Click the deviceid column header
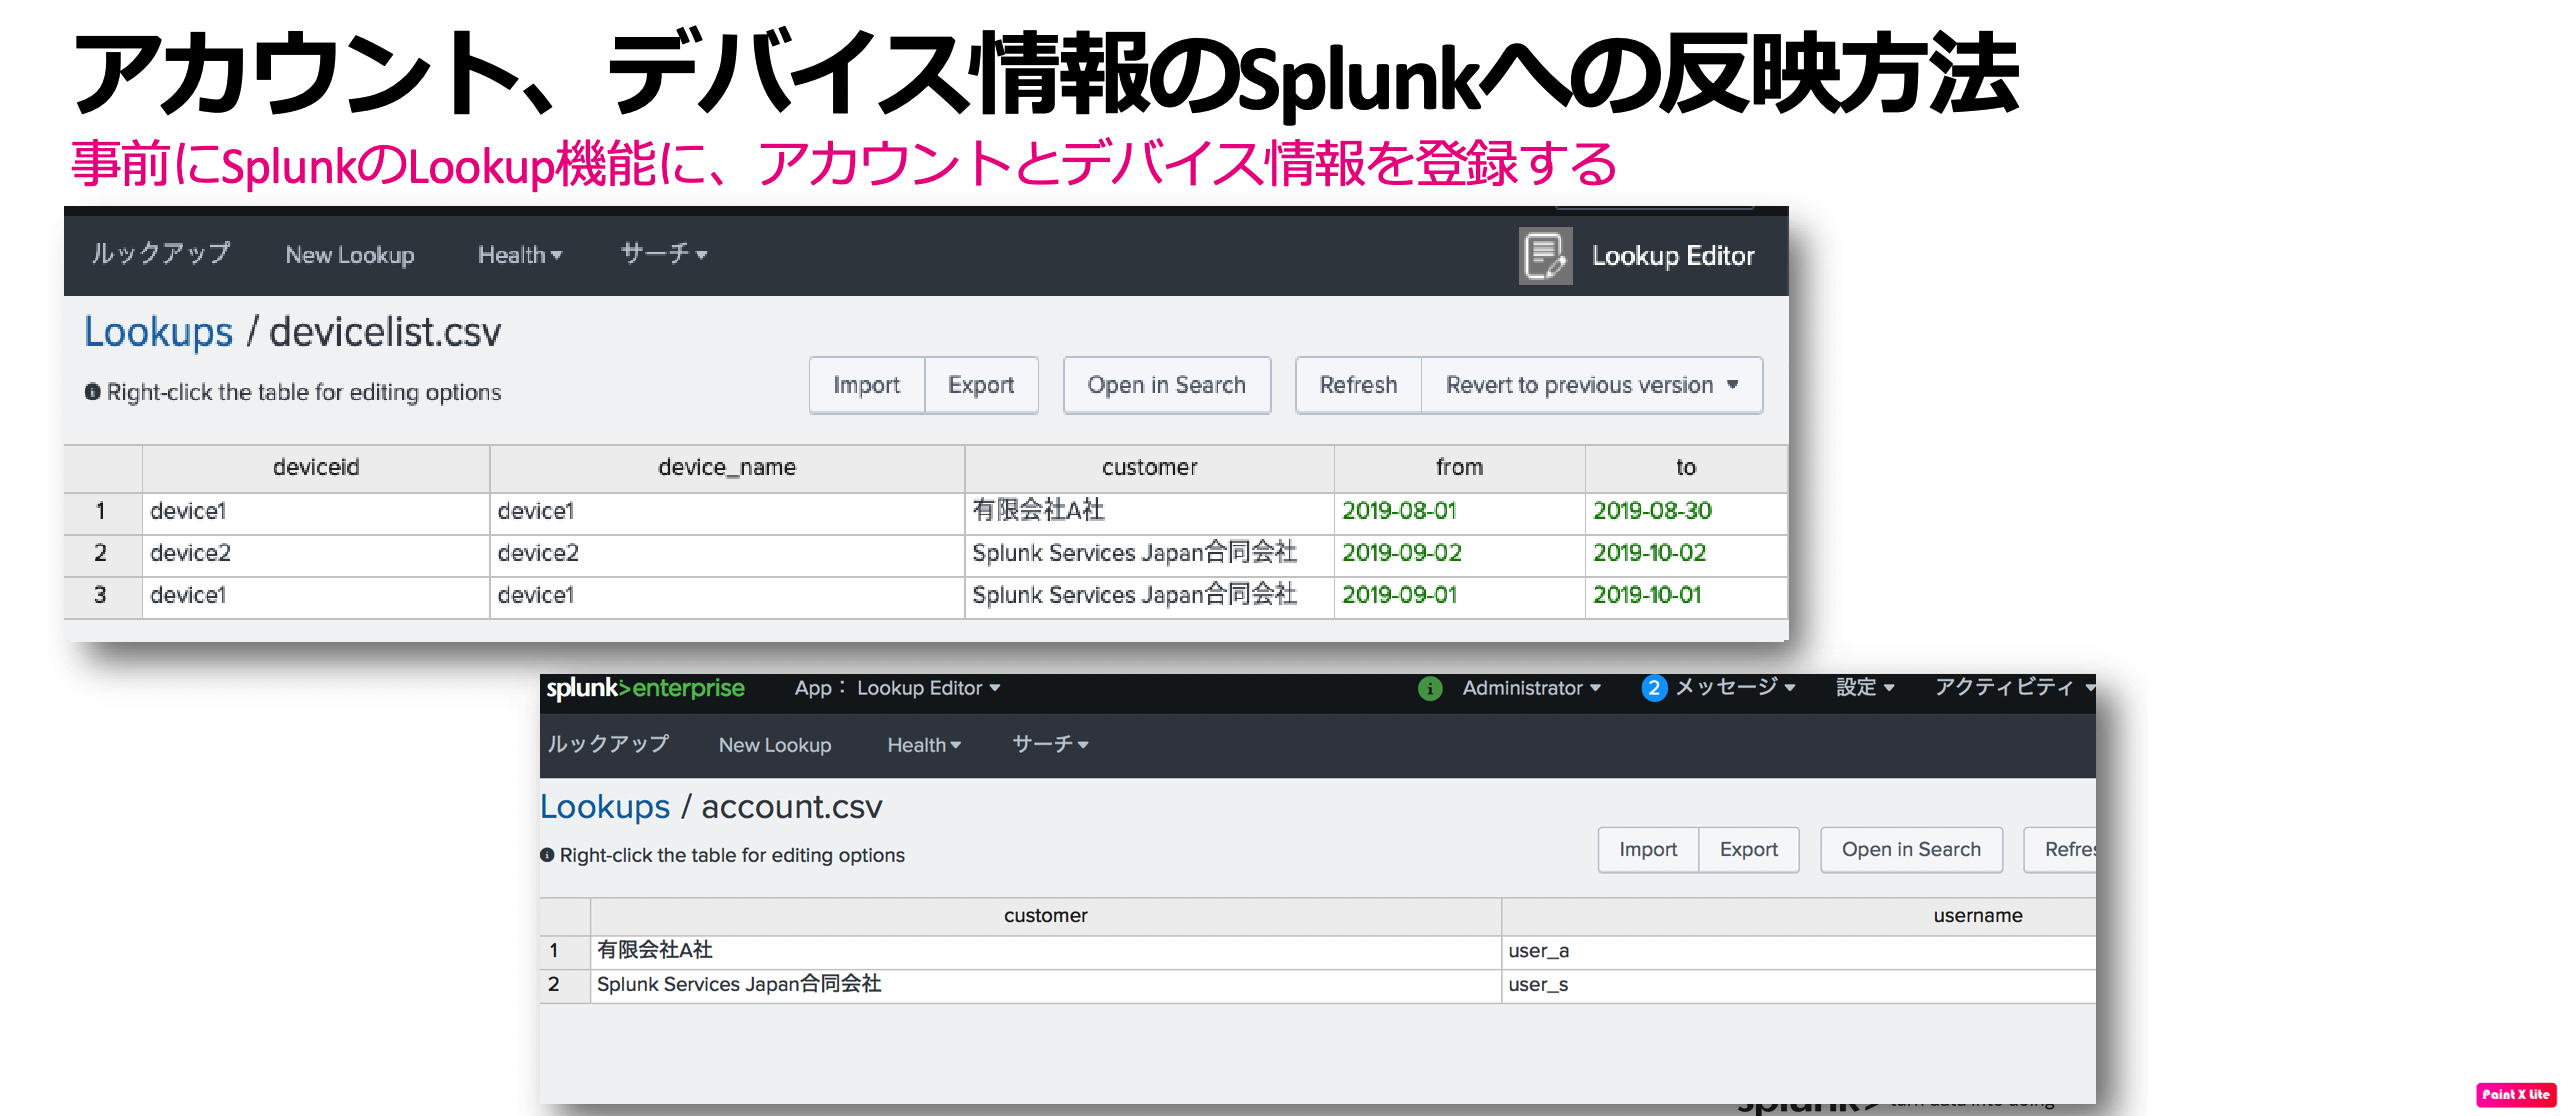Viewport: 2566px width, 1116px height. (316, 468)
